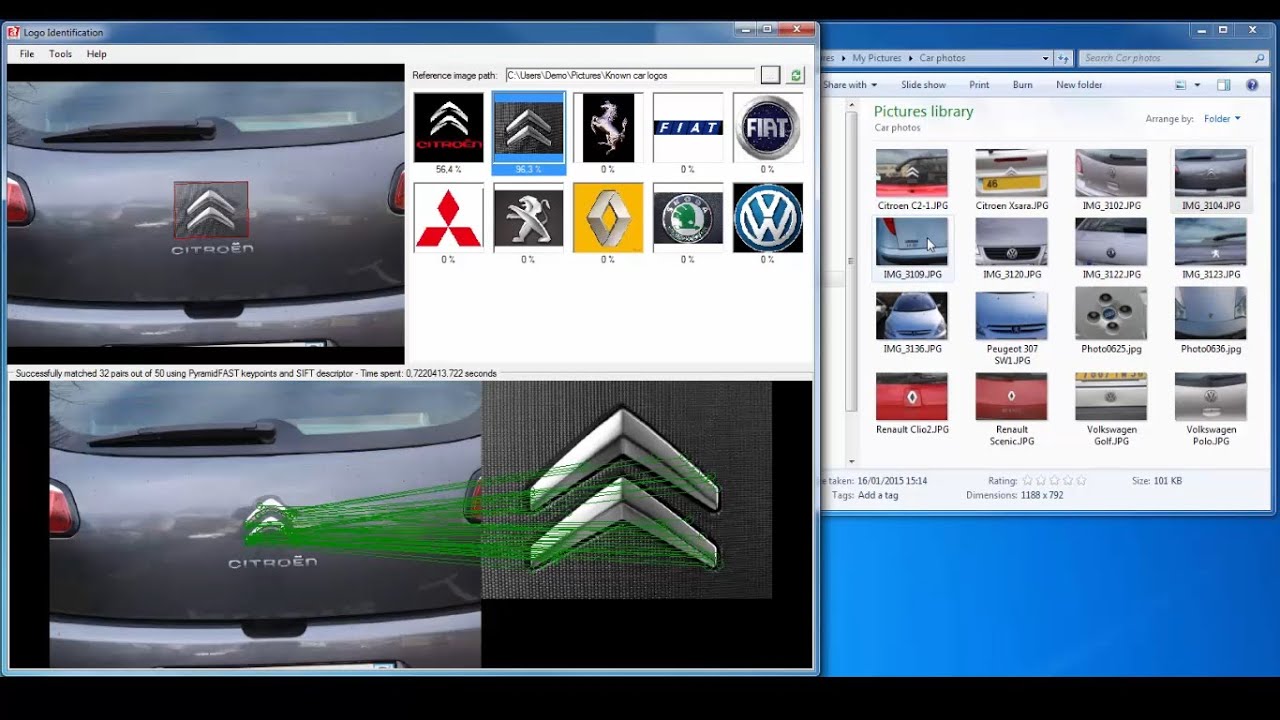Select the Citroën 56,4 % reference logo

pos(448,128)
